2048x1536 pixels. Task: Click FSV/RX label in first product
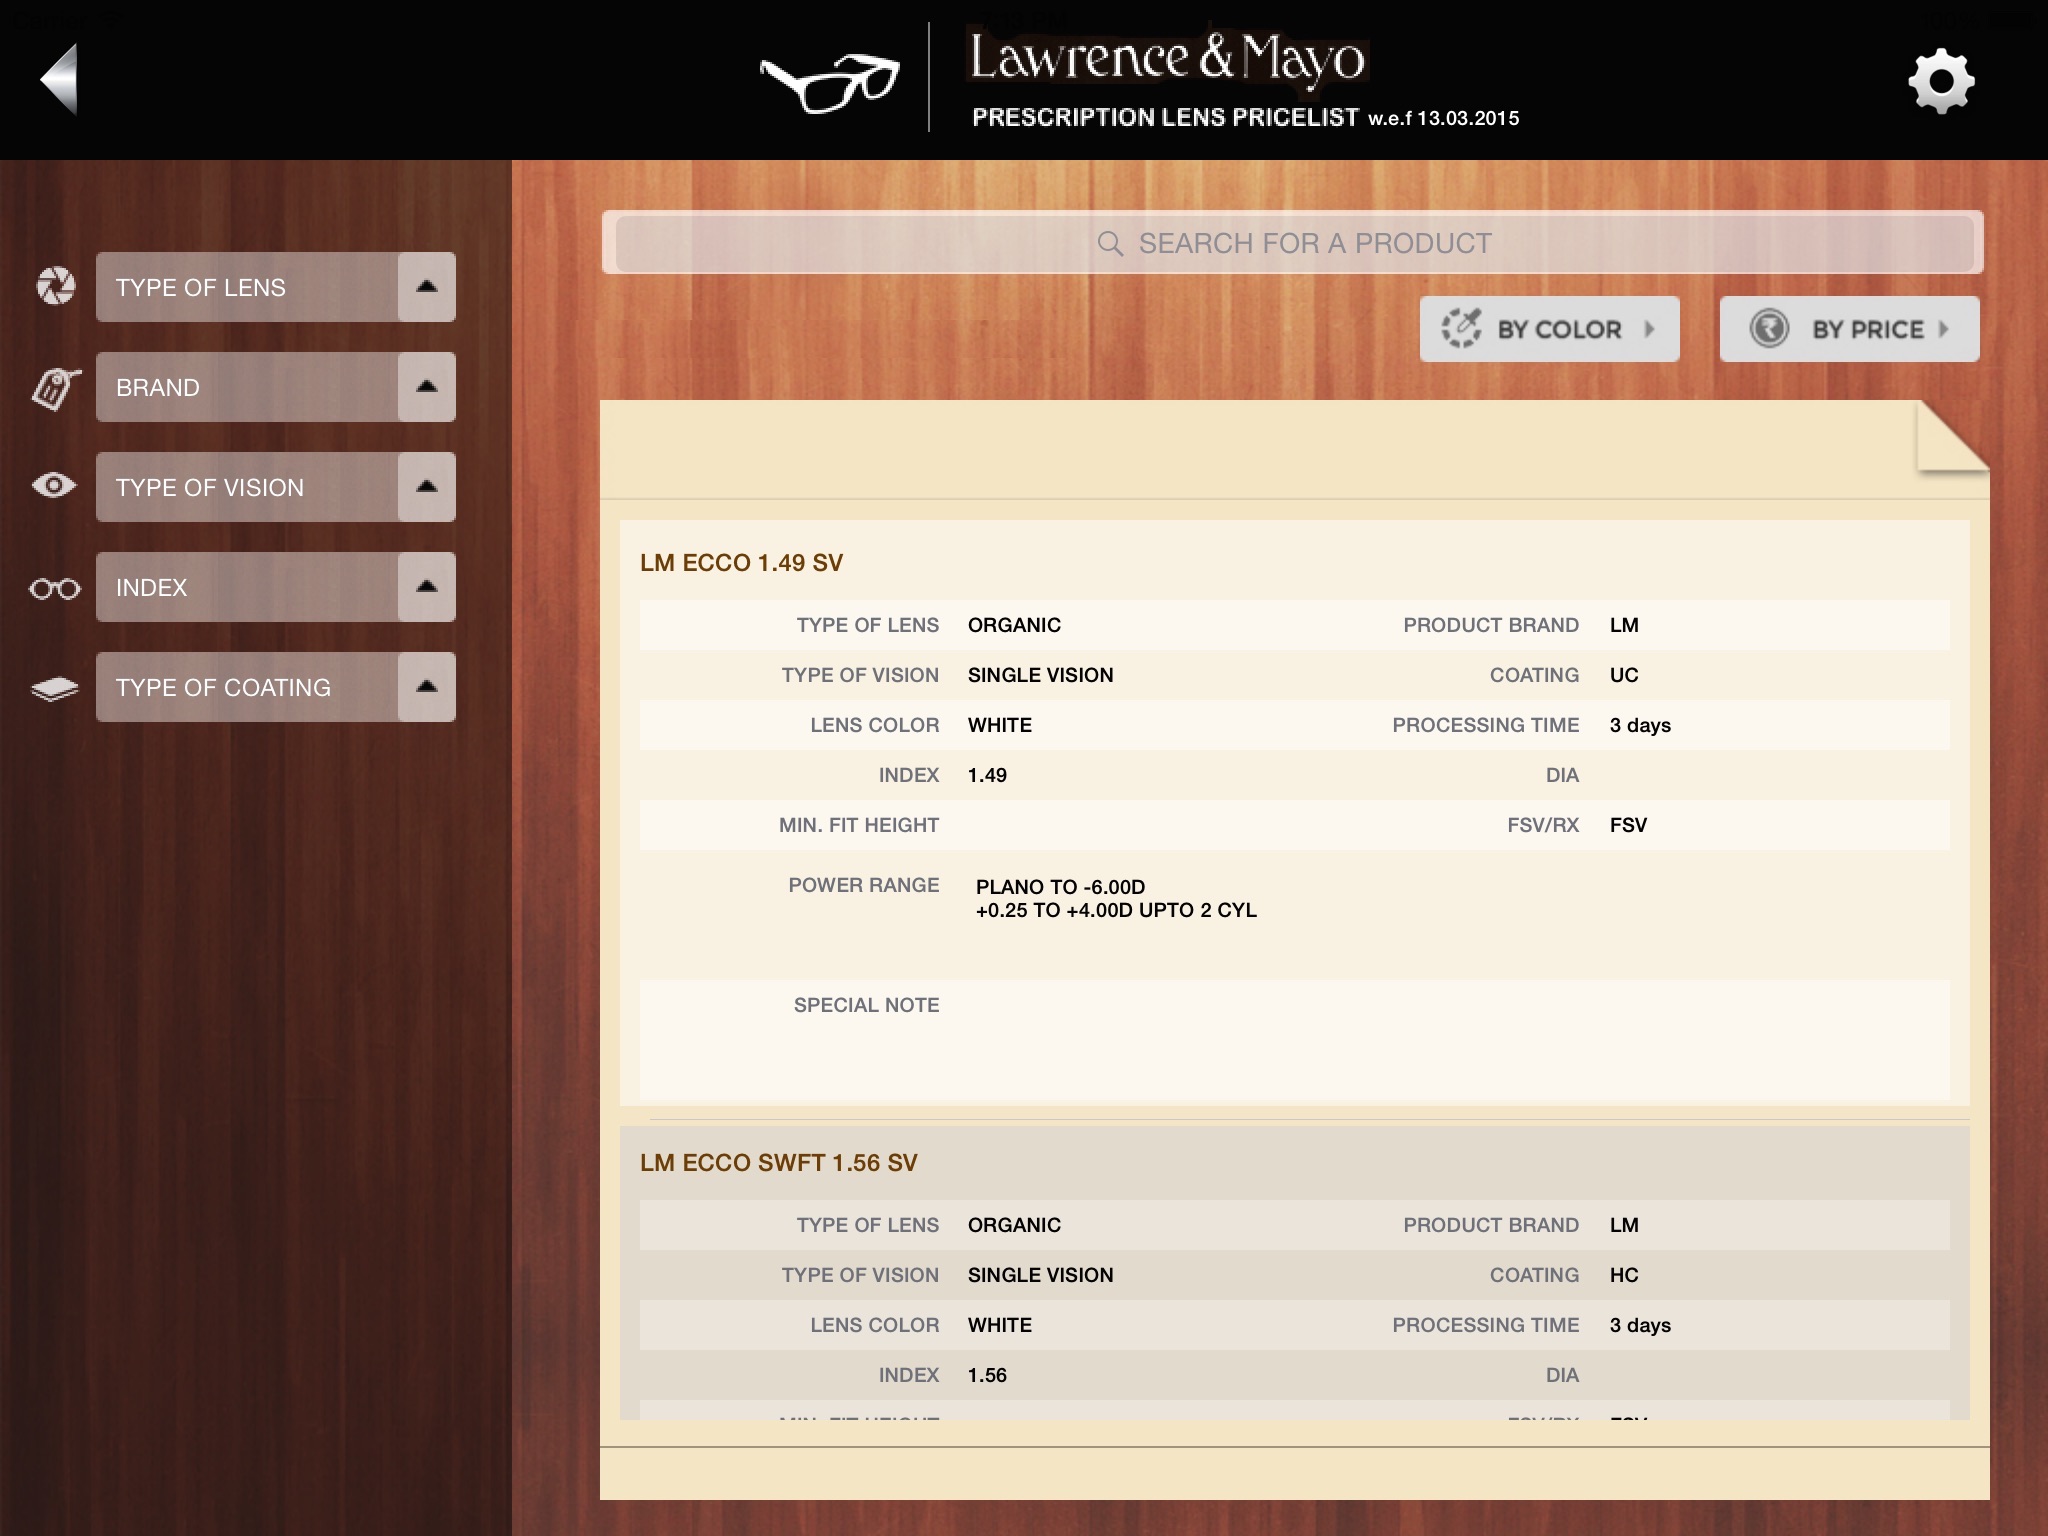pos(1543,825)
